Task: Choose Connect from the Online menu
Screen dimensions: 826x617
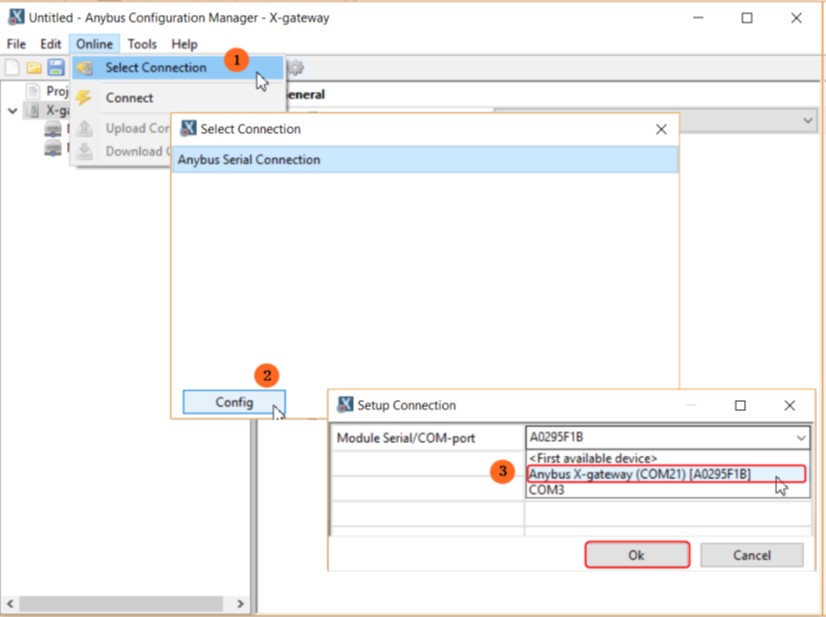Action: tap(178, 97)
